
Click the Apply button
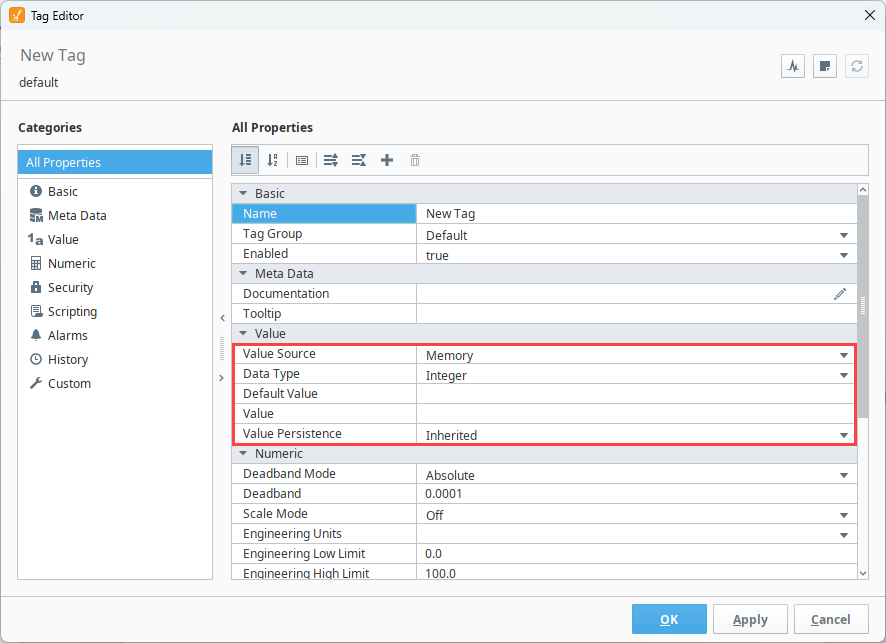(750, 619)
